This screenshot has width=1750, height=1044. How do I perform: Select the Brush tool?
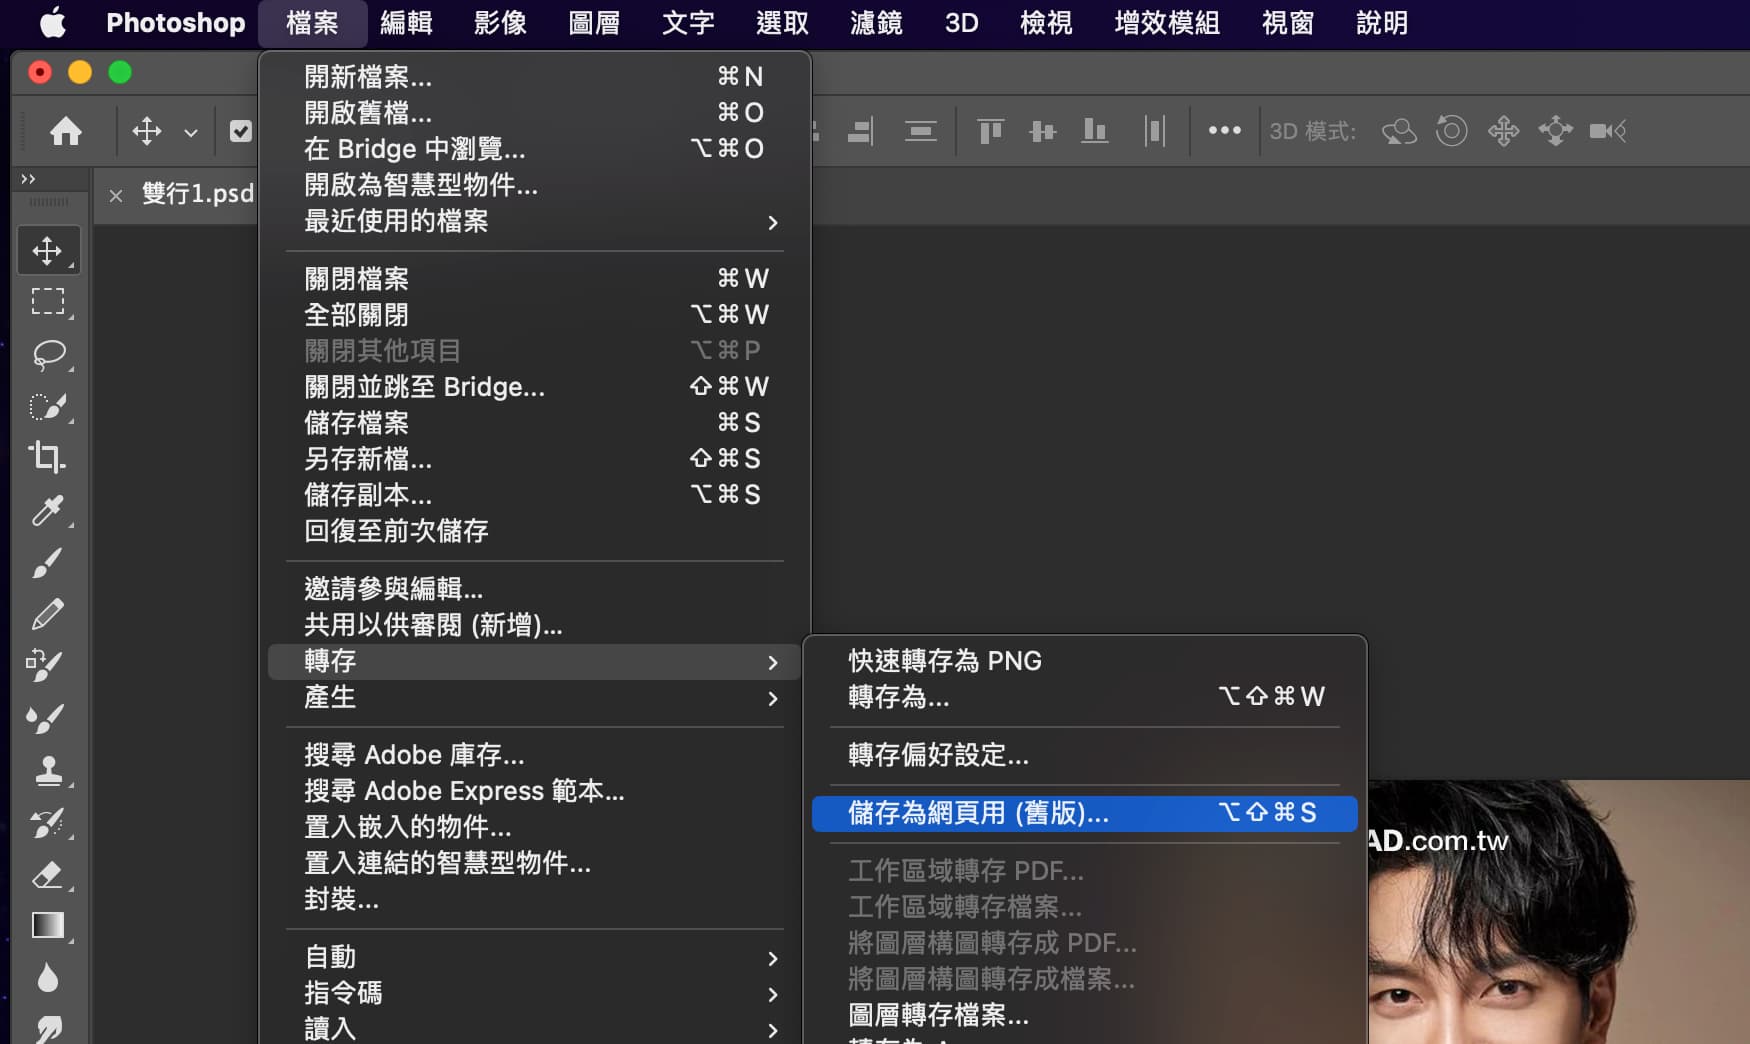[x=47, y=562]
